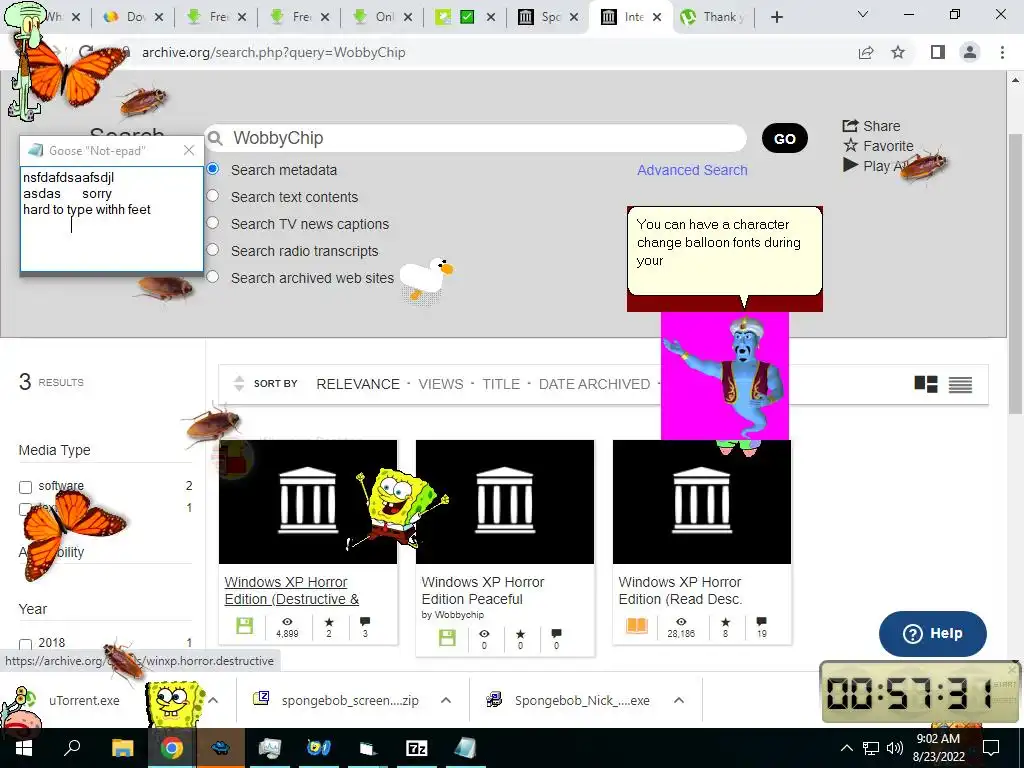This screenshot has height=768, width=1024.
Task: Open taskbar search magnifier
Action: click(x=72, y=748)
